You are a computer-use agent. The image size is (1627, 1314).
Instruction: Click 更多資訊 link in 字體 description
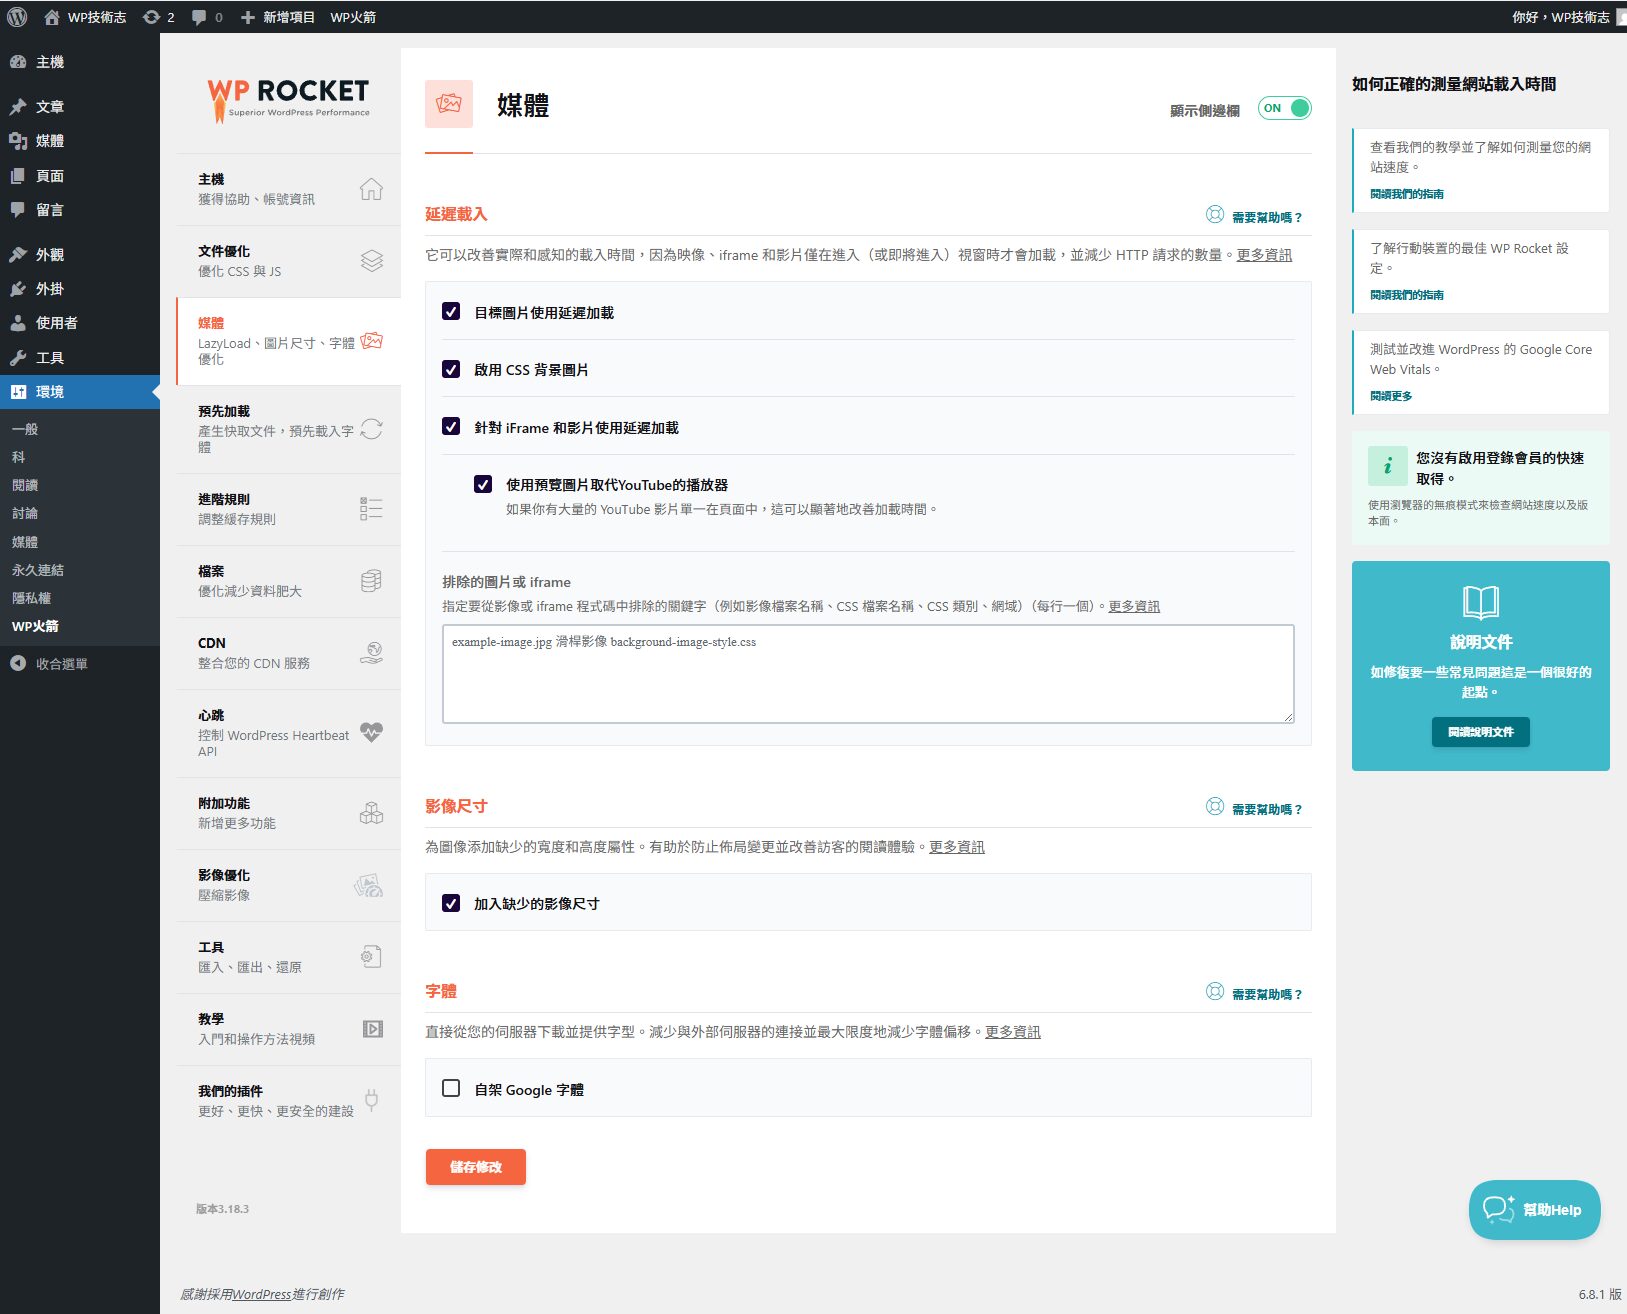click(x=1013, y=1032)
